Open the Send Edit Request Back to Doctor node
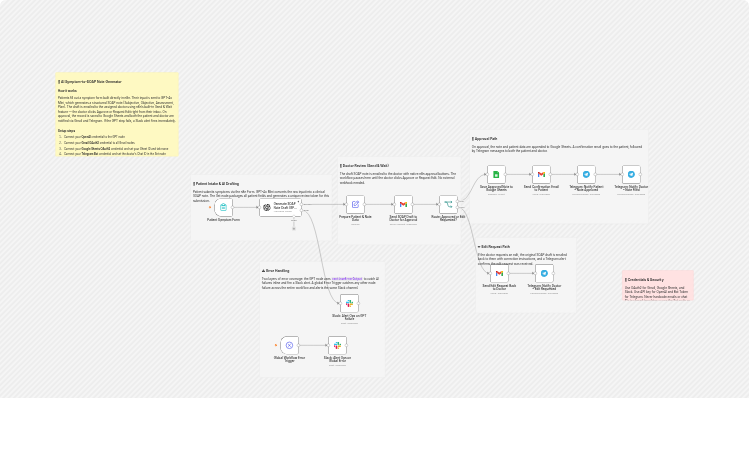 pyautogui.click(x=499, y=273)
